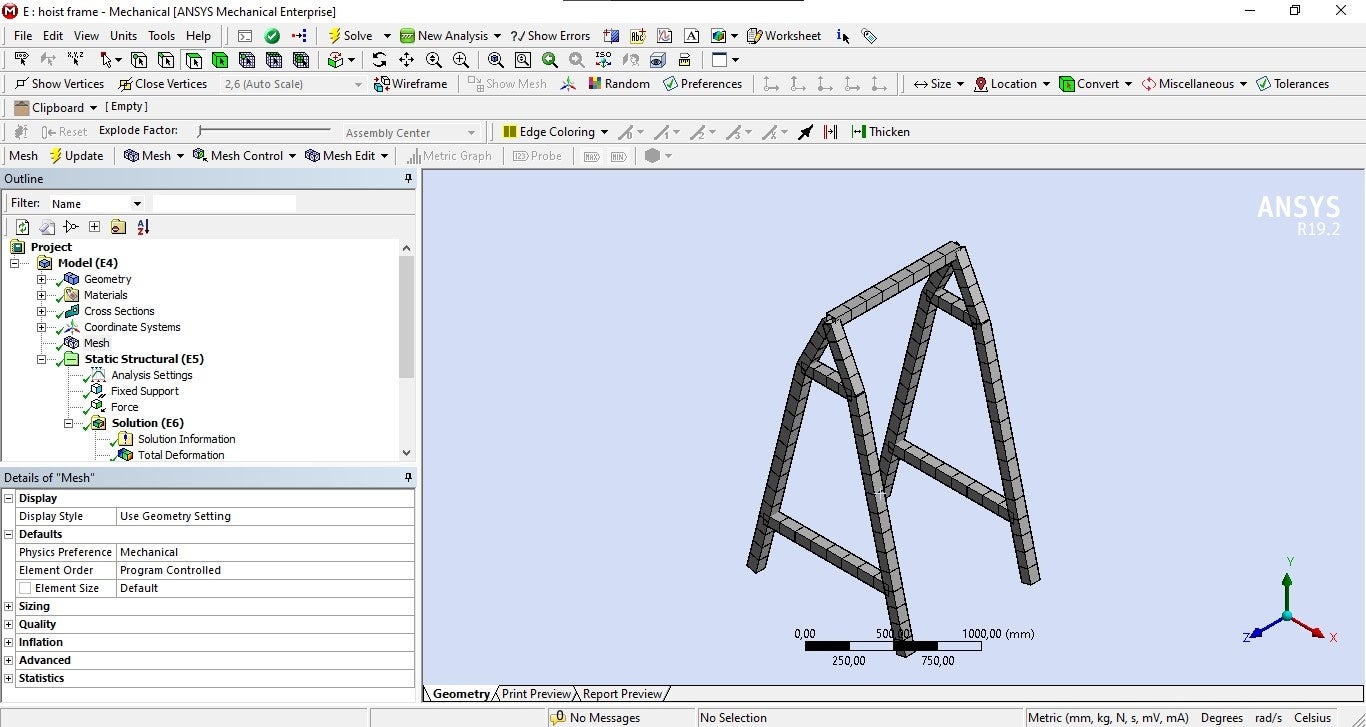Toggle the Thicken display option
This screenshot has width=1366, height=727.
pos(880,132)
